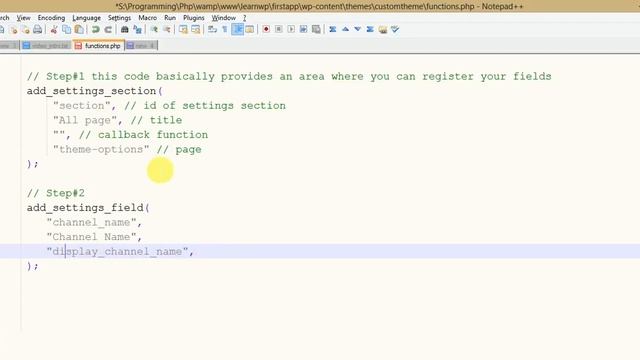Stop macro recording

[279, 29]
